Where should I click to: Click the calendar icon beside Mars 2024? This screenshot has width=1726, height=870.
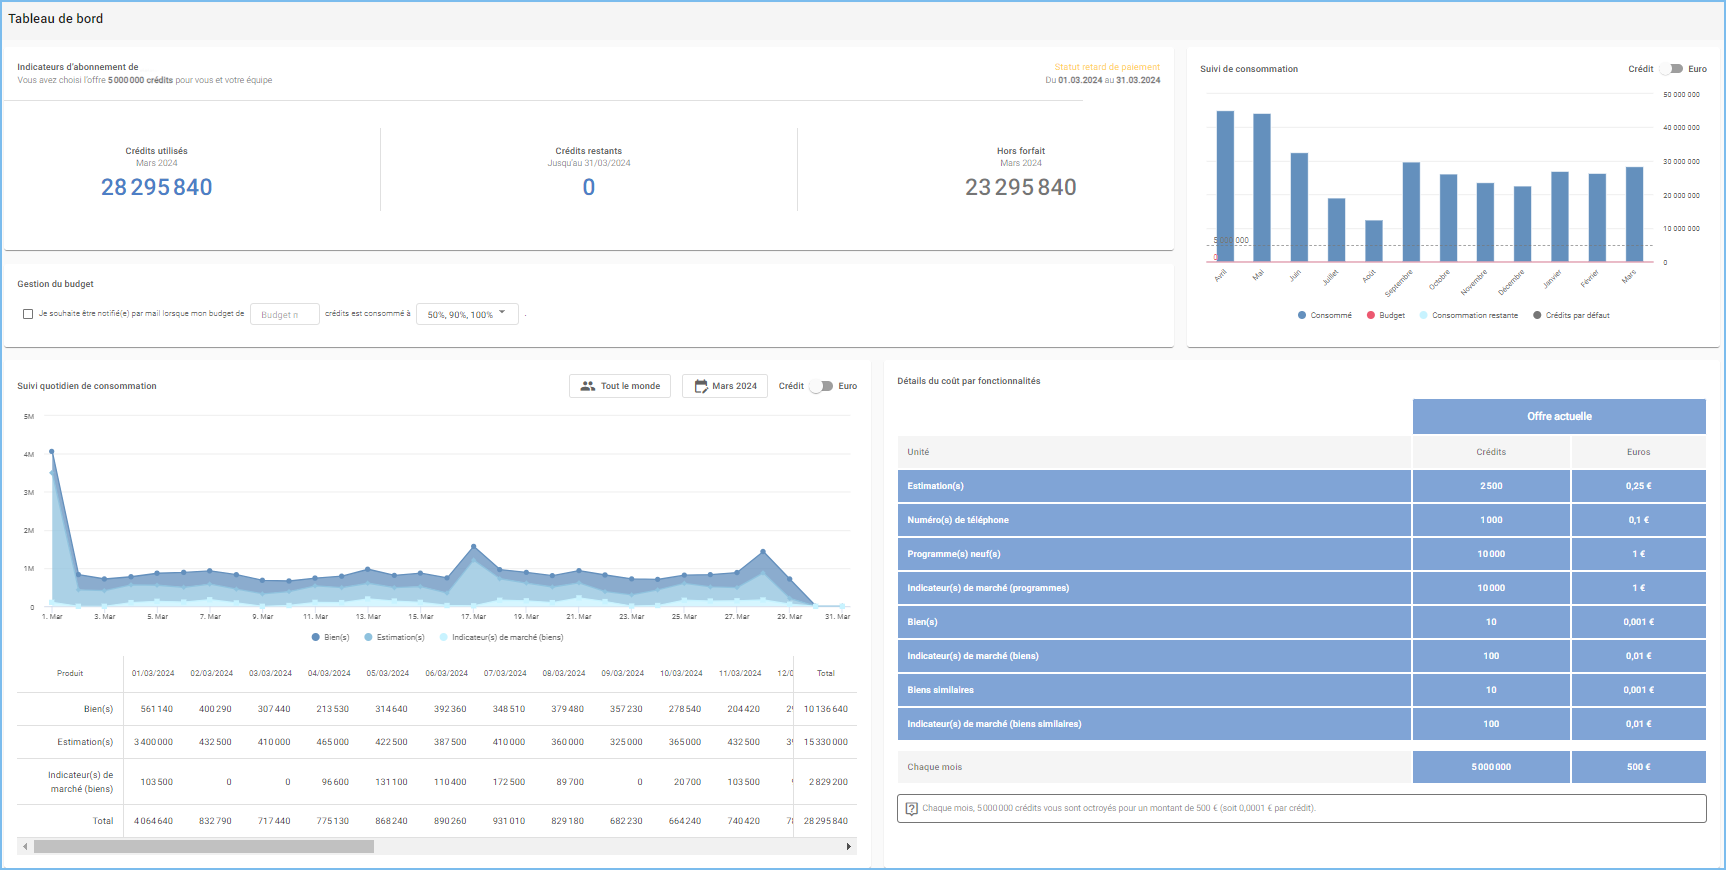tap(701, 386)
